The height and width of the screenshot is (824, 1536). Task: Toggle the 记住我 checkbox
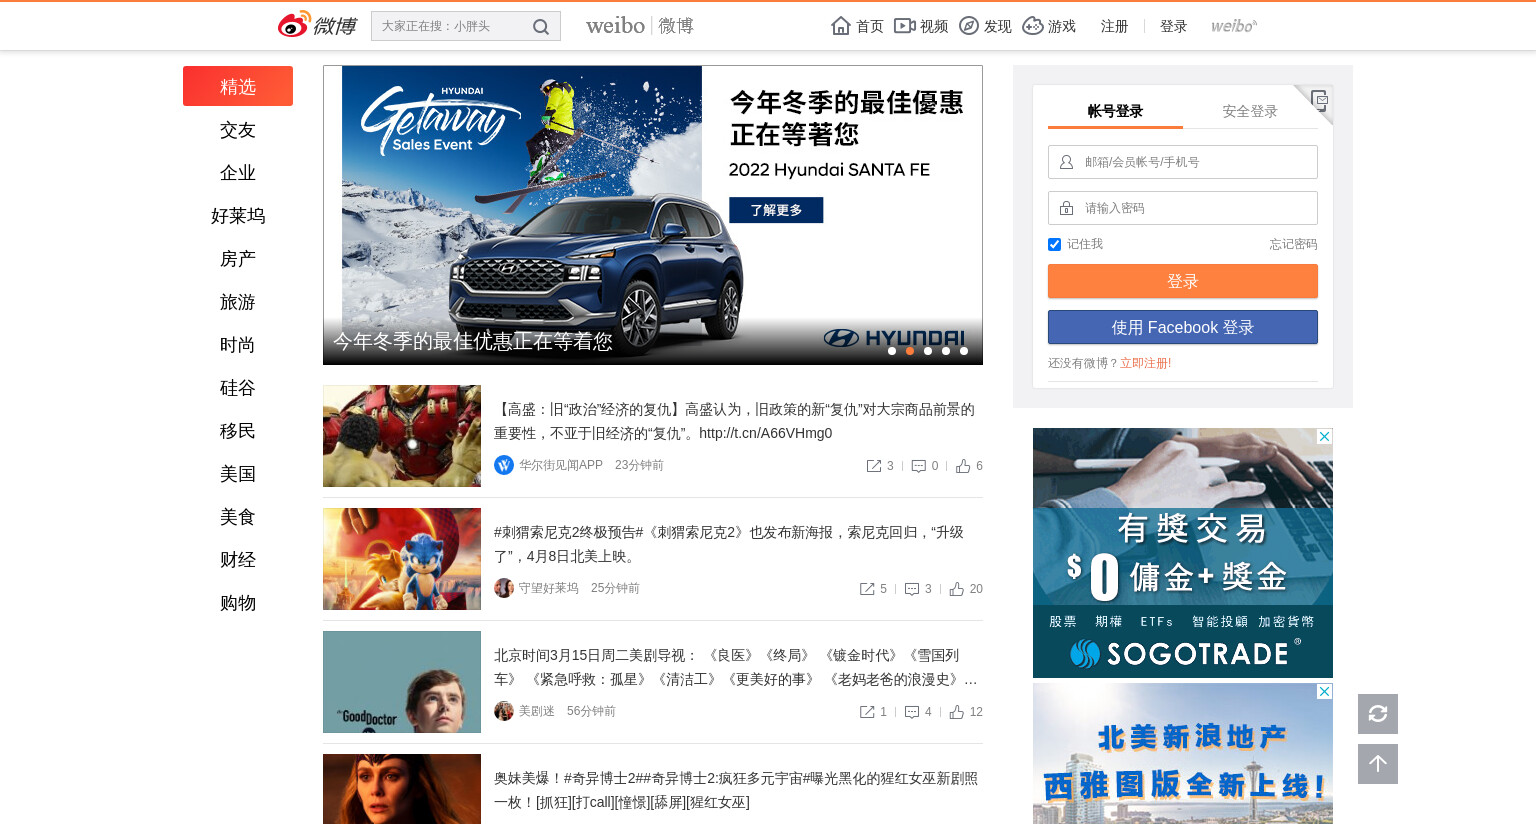click(1054, 244)
